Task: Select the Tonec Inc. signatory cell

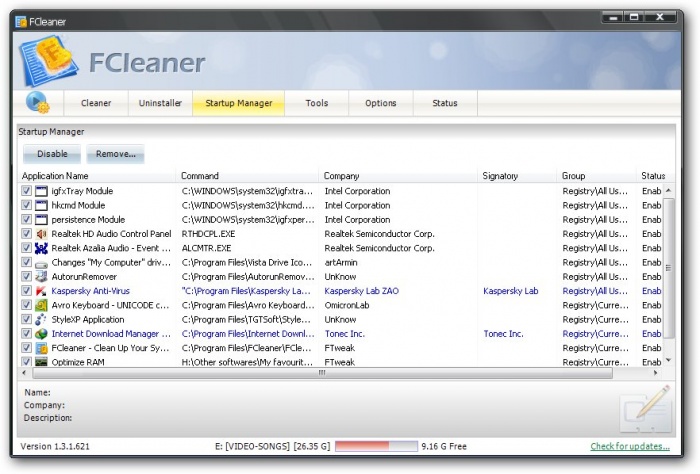Action: [x=503, y=334]
